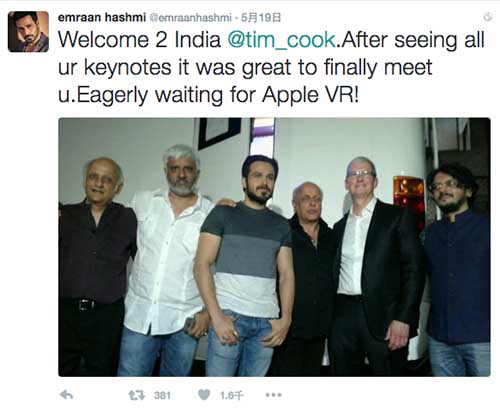Open the tweet's 5月19日 timestamp link
The width and height of the screenshot is (500, 412).
[x=261, y=17]
